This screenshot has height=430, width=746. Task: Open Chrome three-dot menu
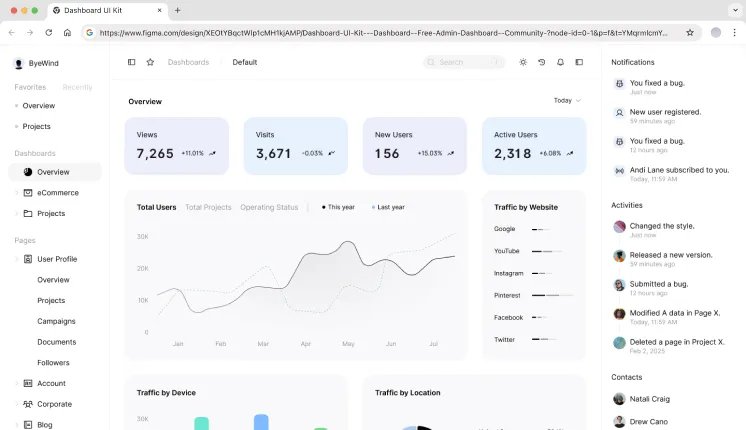tap(735, 32)
